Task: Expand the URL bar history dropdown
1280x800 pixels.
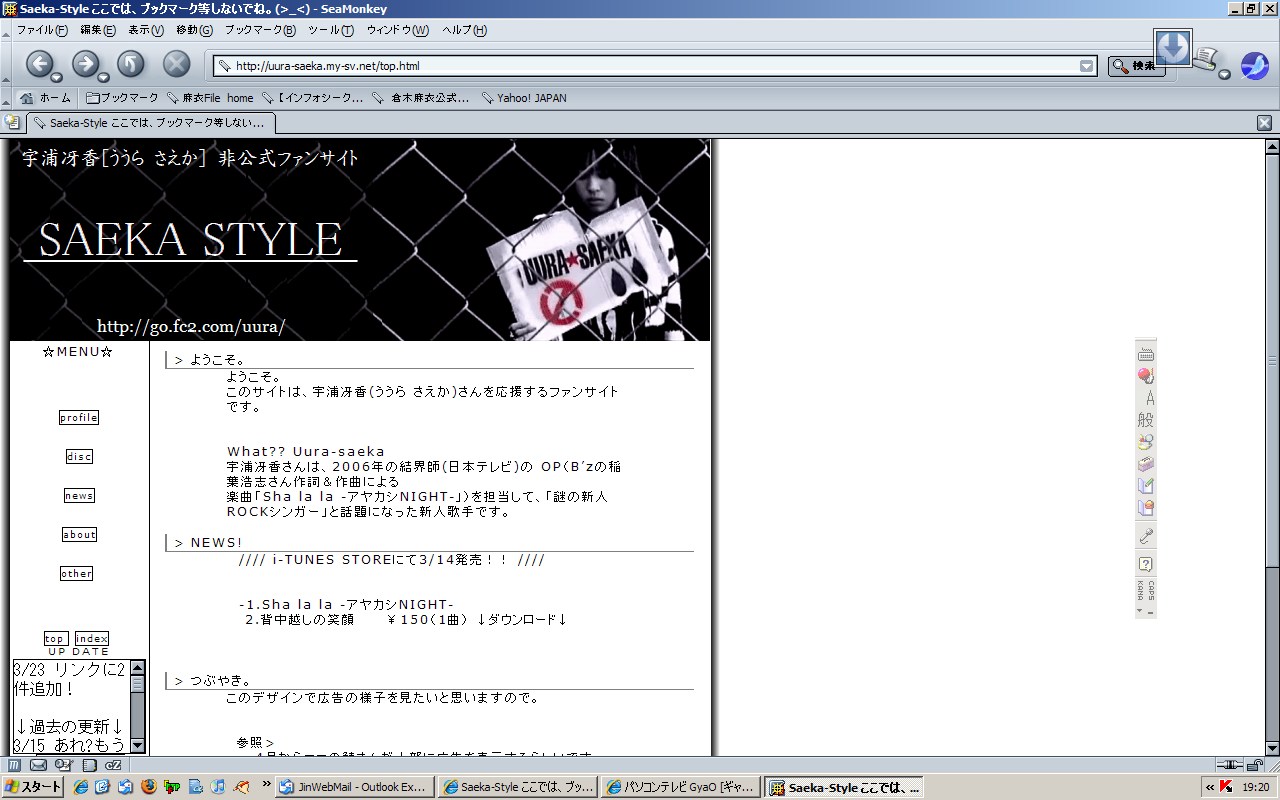Action: tap(1086, 66)
